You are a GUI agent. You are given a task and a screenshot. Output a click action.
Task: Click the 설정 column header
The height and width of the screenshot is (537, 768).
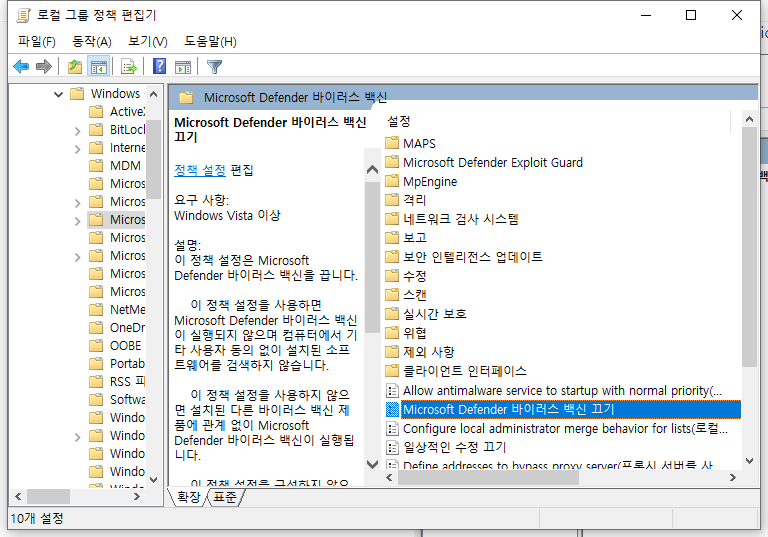click(x=399, y=121)
